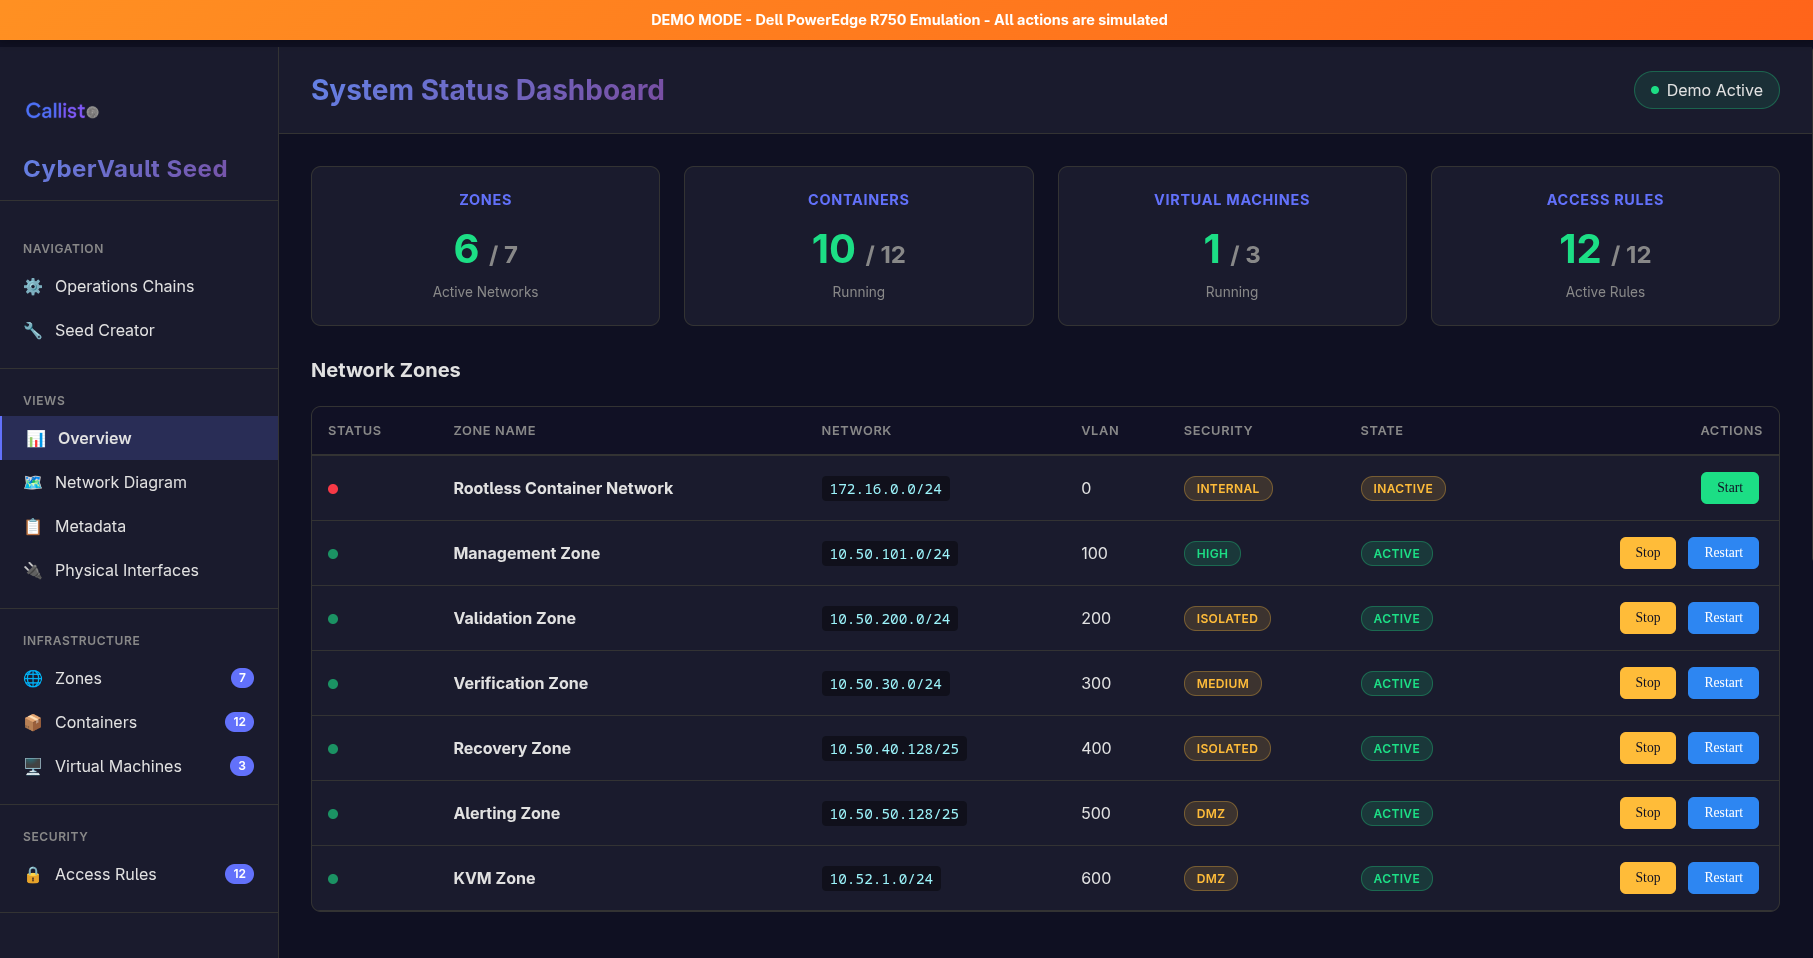Stop the Management Zone
Image resolution: width=1813 pixels, height=958 pixels.
point(1647,553)
